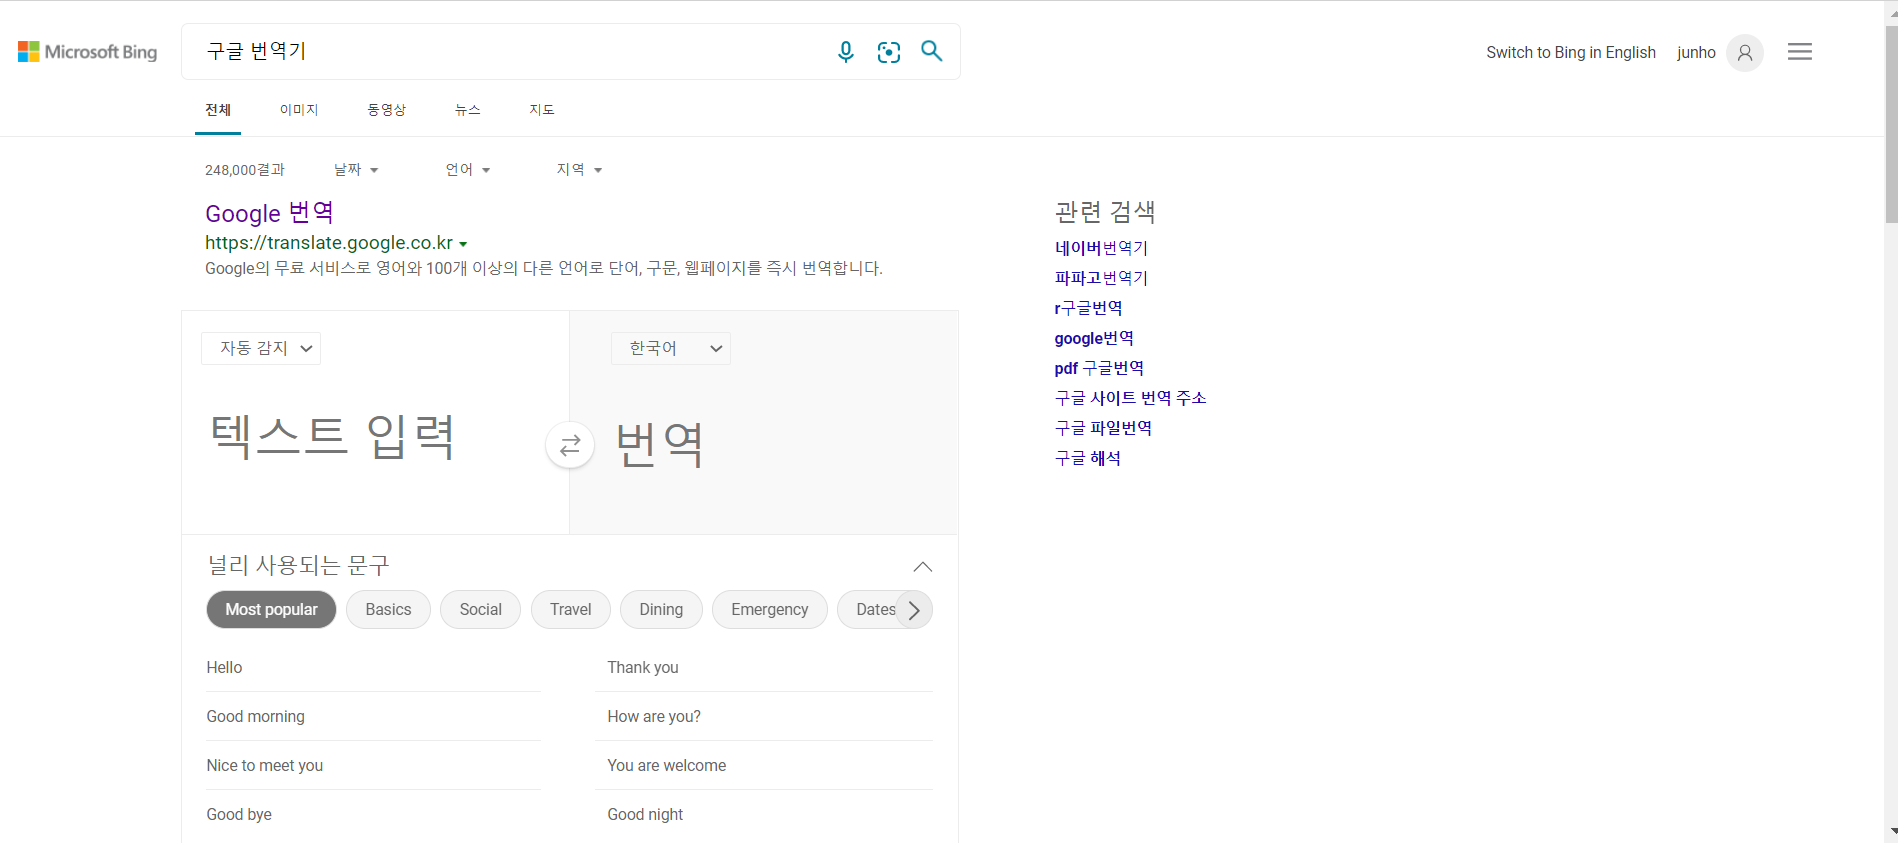Choose the phrase How are you?
1898x843 pixels.
click(654, 717)
